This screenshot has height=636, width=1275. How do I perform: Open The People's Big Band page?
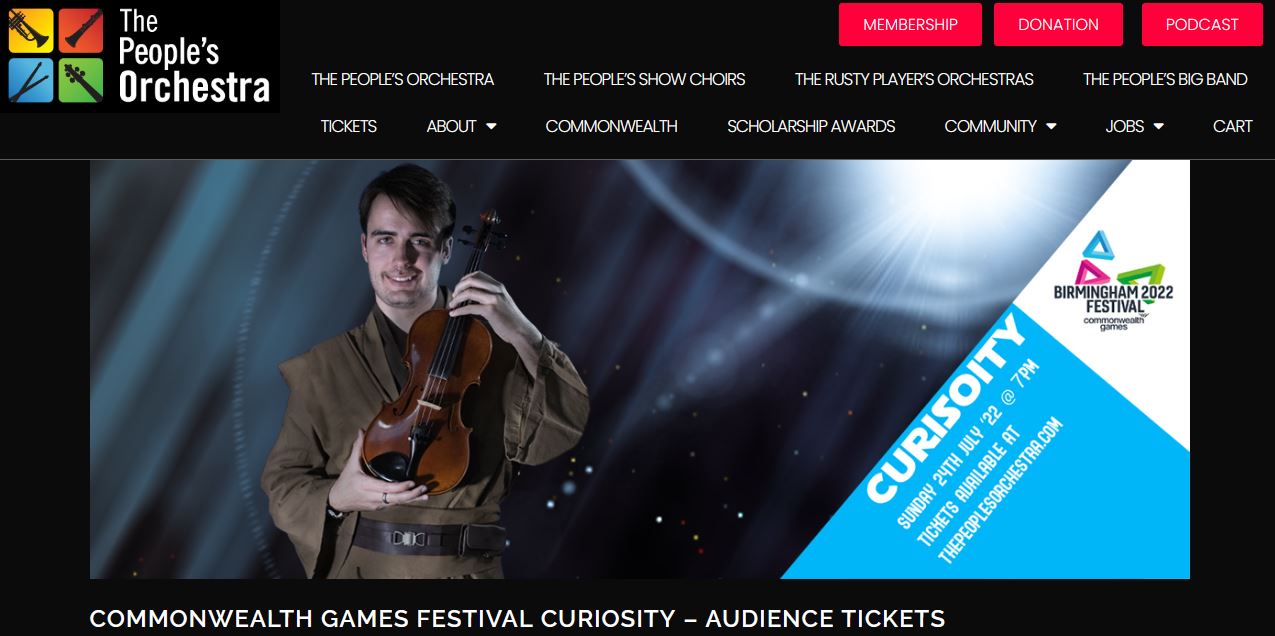[1165, 79]
